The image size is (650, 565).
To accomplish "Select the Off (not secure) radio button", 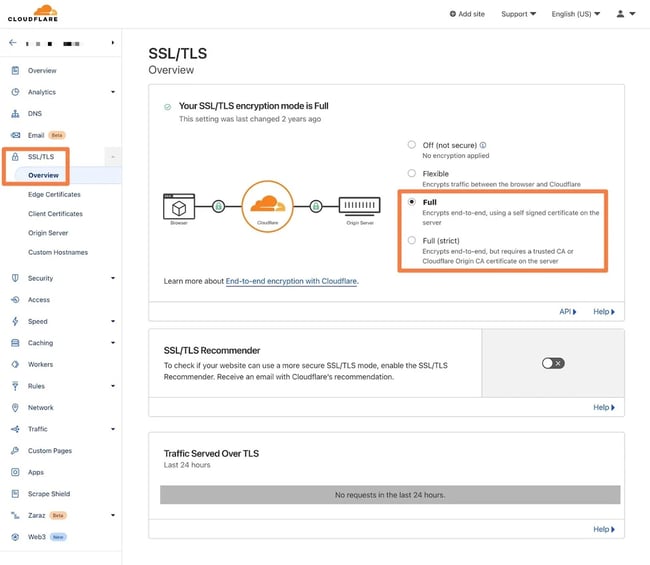I will [411, 145].
